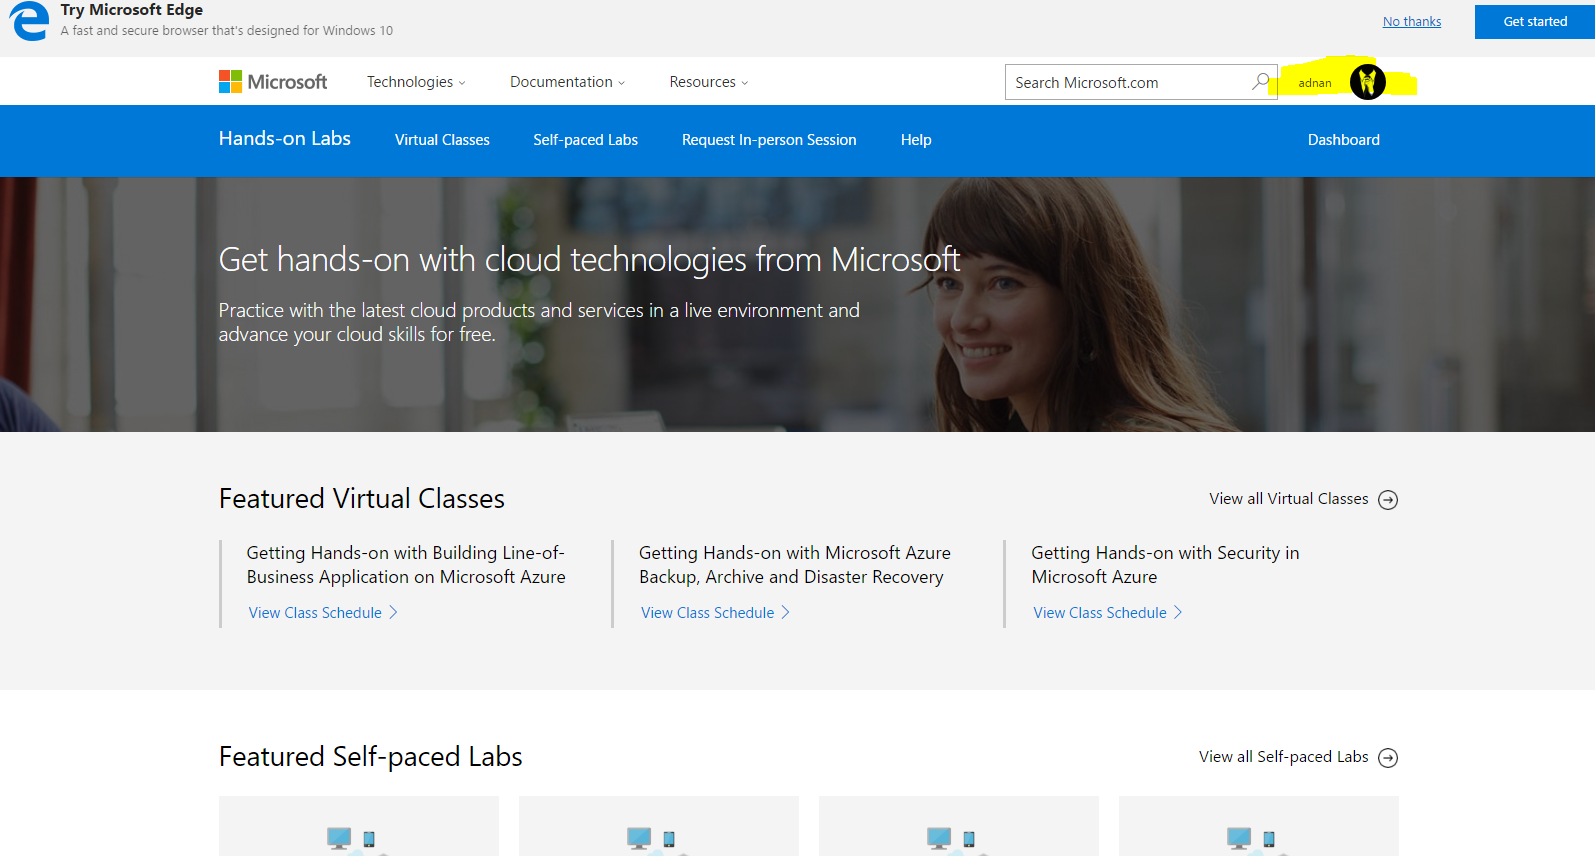Click arrow circle beside View all Self-paced Labs
The width and height of the screenshot is (1595, 856).
click(x=1388, y=758)
